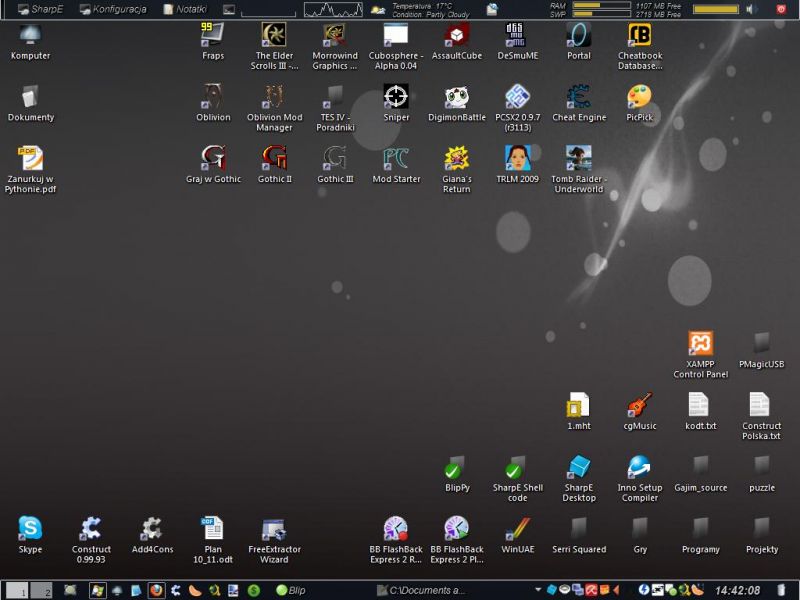Click the red power button top-right
The image size is (800, 600).
pos(781,9)
